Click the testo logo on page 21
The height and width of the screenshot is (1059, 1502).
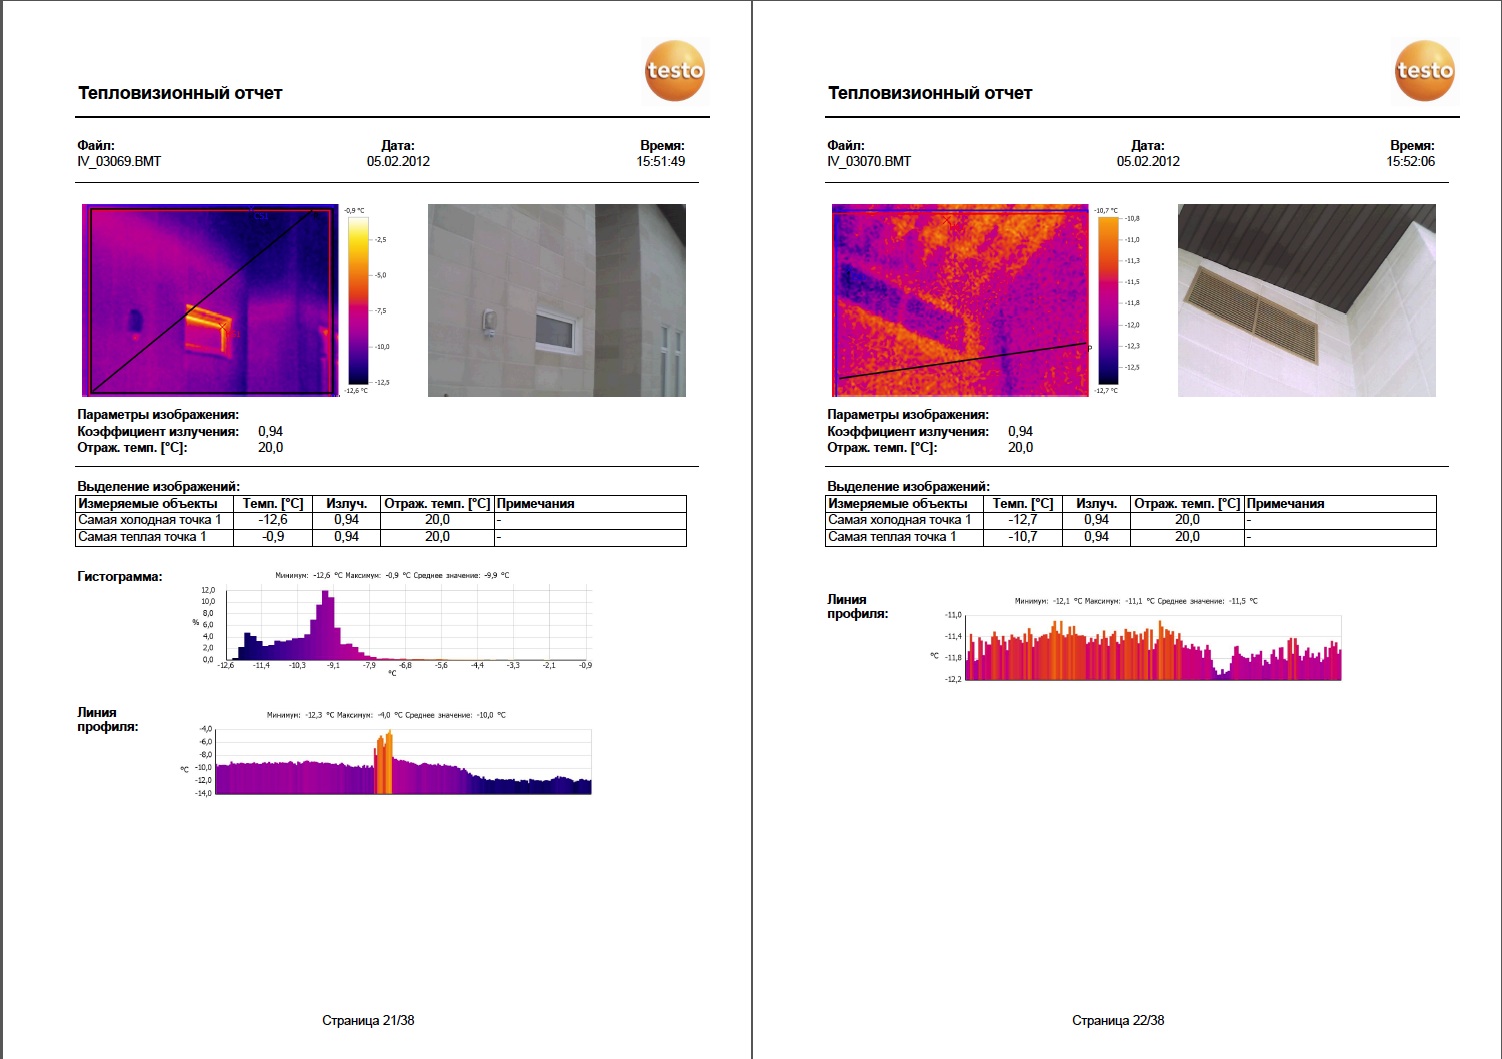(x=675, y=71)
